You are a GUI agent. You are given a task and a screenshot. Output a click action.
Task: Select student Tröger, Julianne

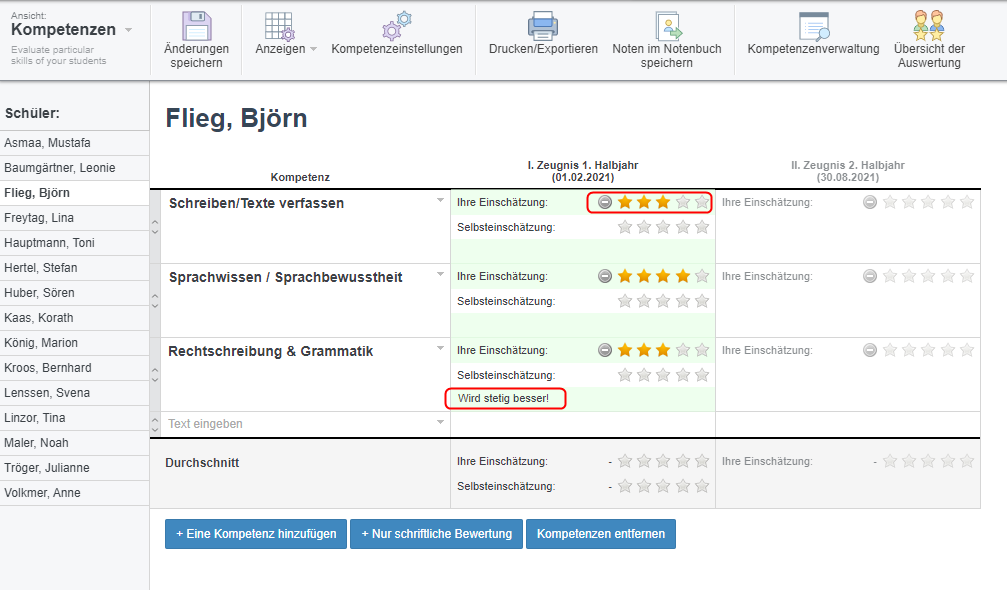point(74,468)
